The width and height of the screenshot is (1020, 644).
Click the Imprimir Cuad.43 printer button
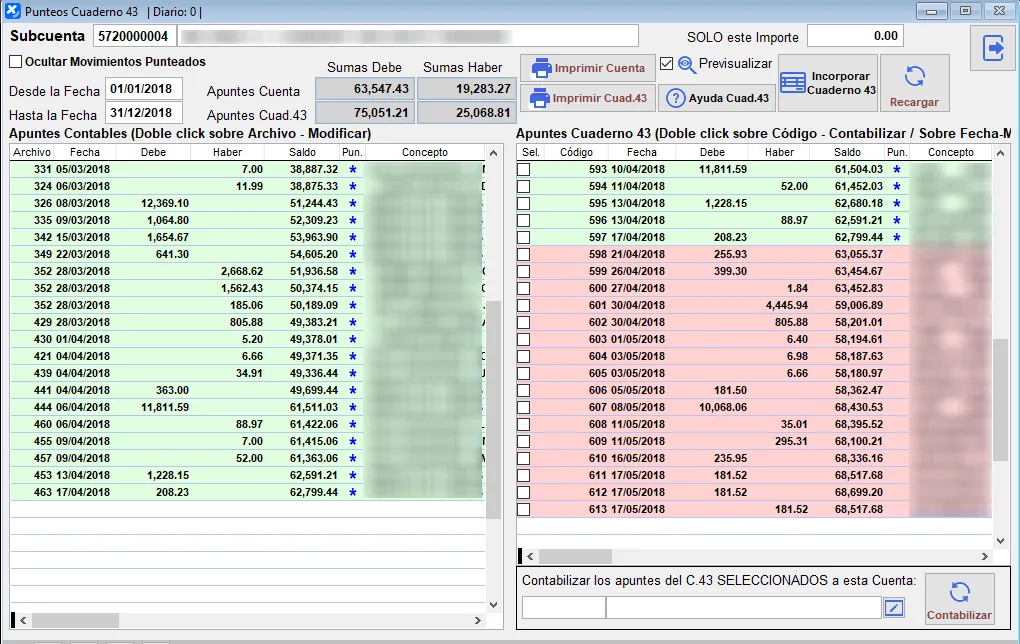click(588, 98)
